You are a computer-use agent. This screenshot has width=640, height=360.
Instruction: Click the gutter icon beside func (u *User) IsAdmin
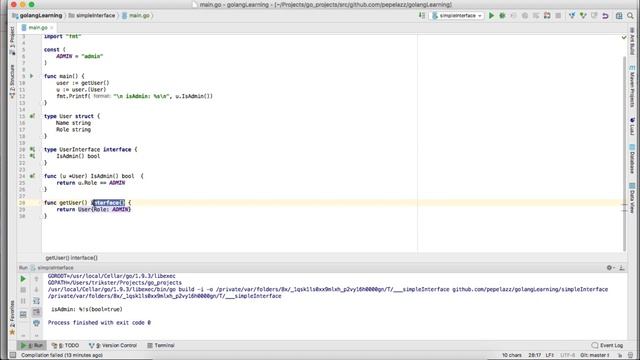pos(32,176)
